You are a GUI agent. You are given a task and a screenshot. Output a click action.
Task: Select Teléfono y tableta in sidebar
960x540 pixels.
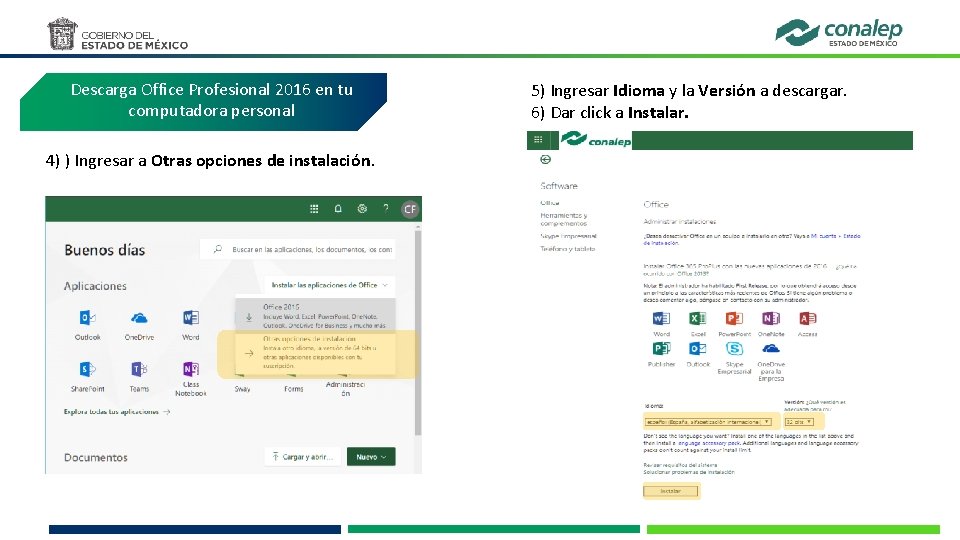pos(567,249)
